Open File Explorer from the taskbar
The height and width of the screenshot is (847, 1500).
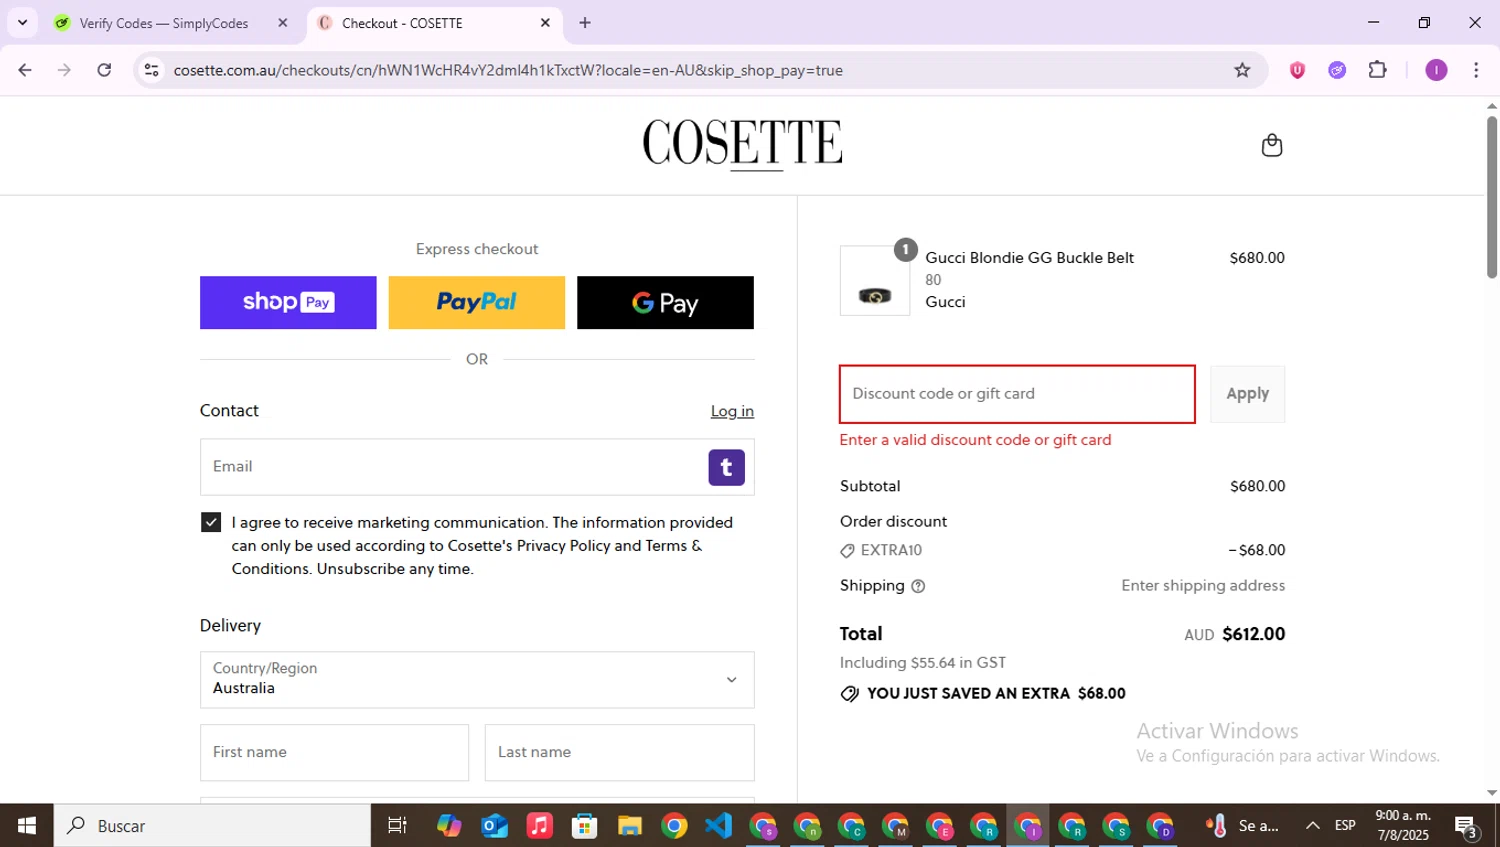click(x=629, y=826)
